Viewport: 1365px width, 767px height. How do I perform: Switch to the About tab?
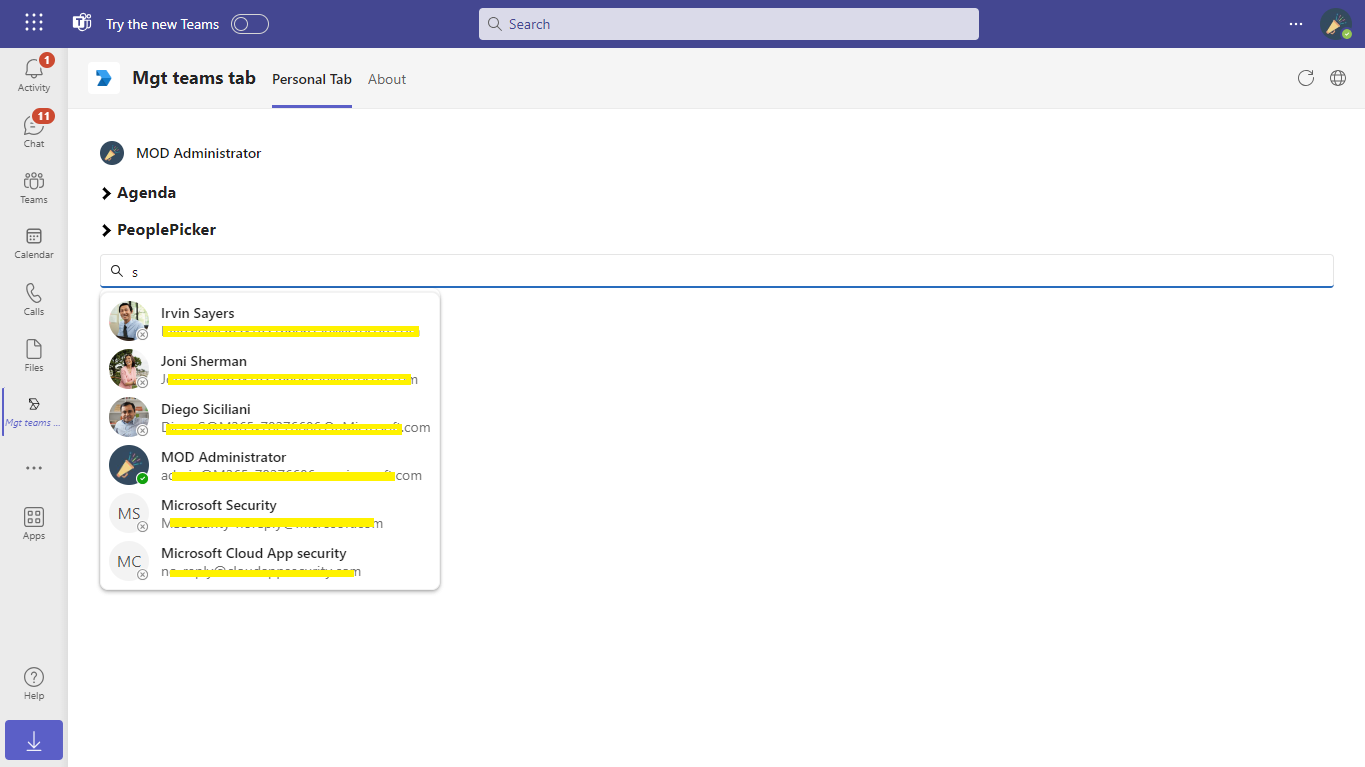(387, 79)
